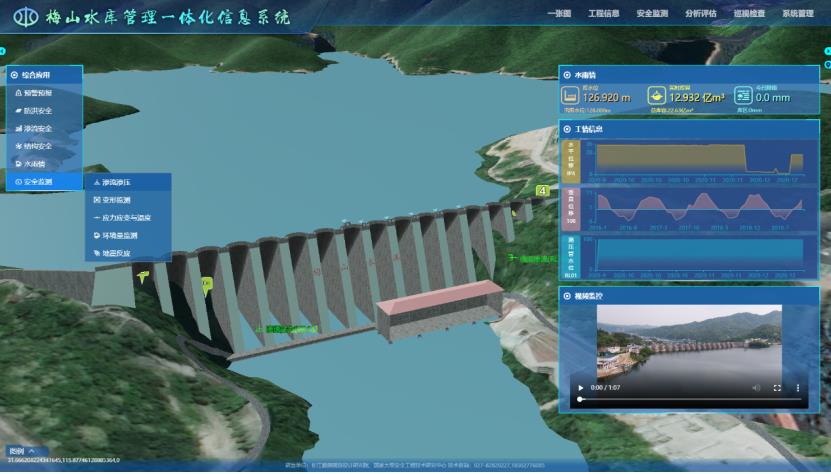Choose 环境量监测 from the submenu

click(128, 236)
